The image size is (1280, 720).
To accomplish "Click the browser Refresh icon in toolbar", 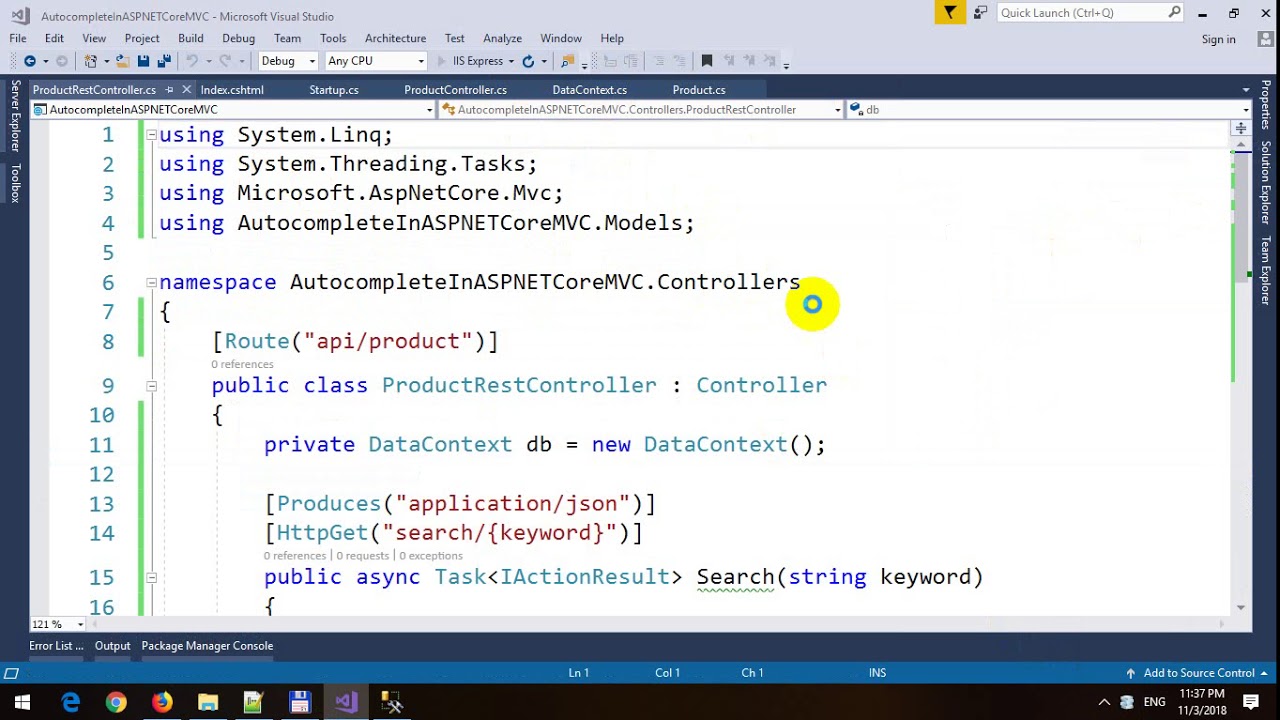I will (528, 61).
